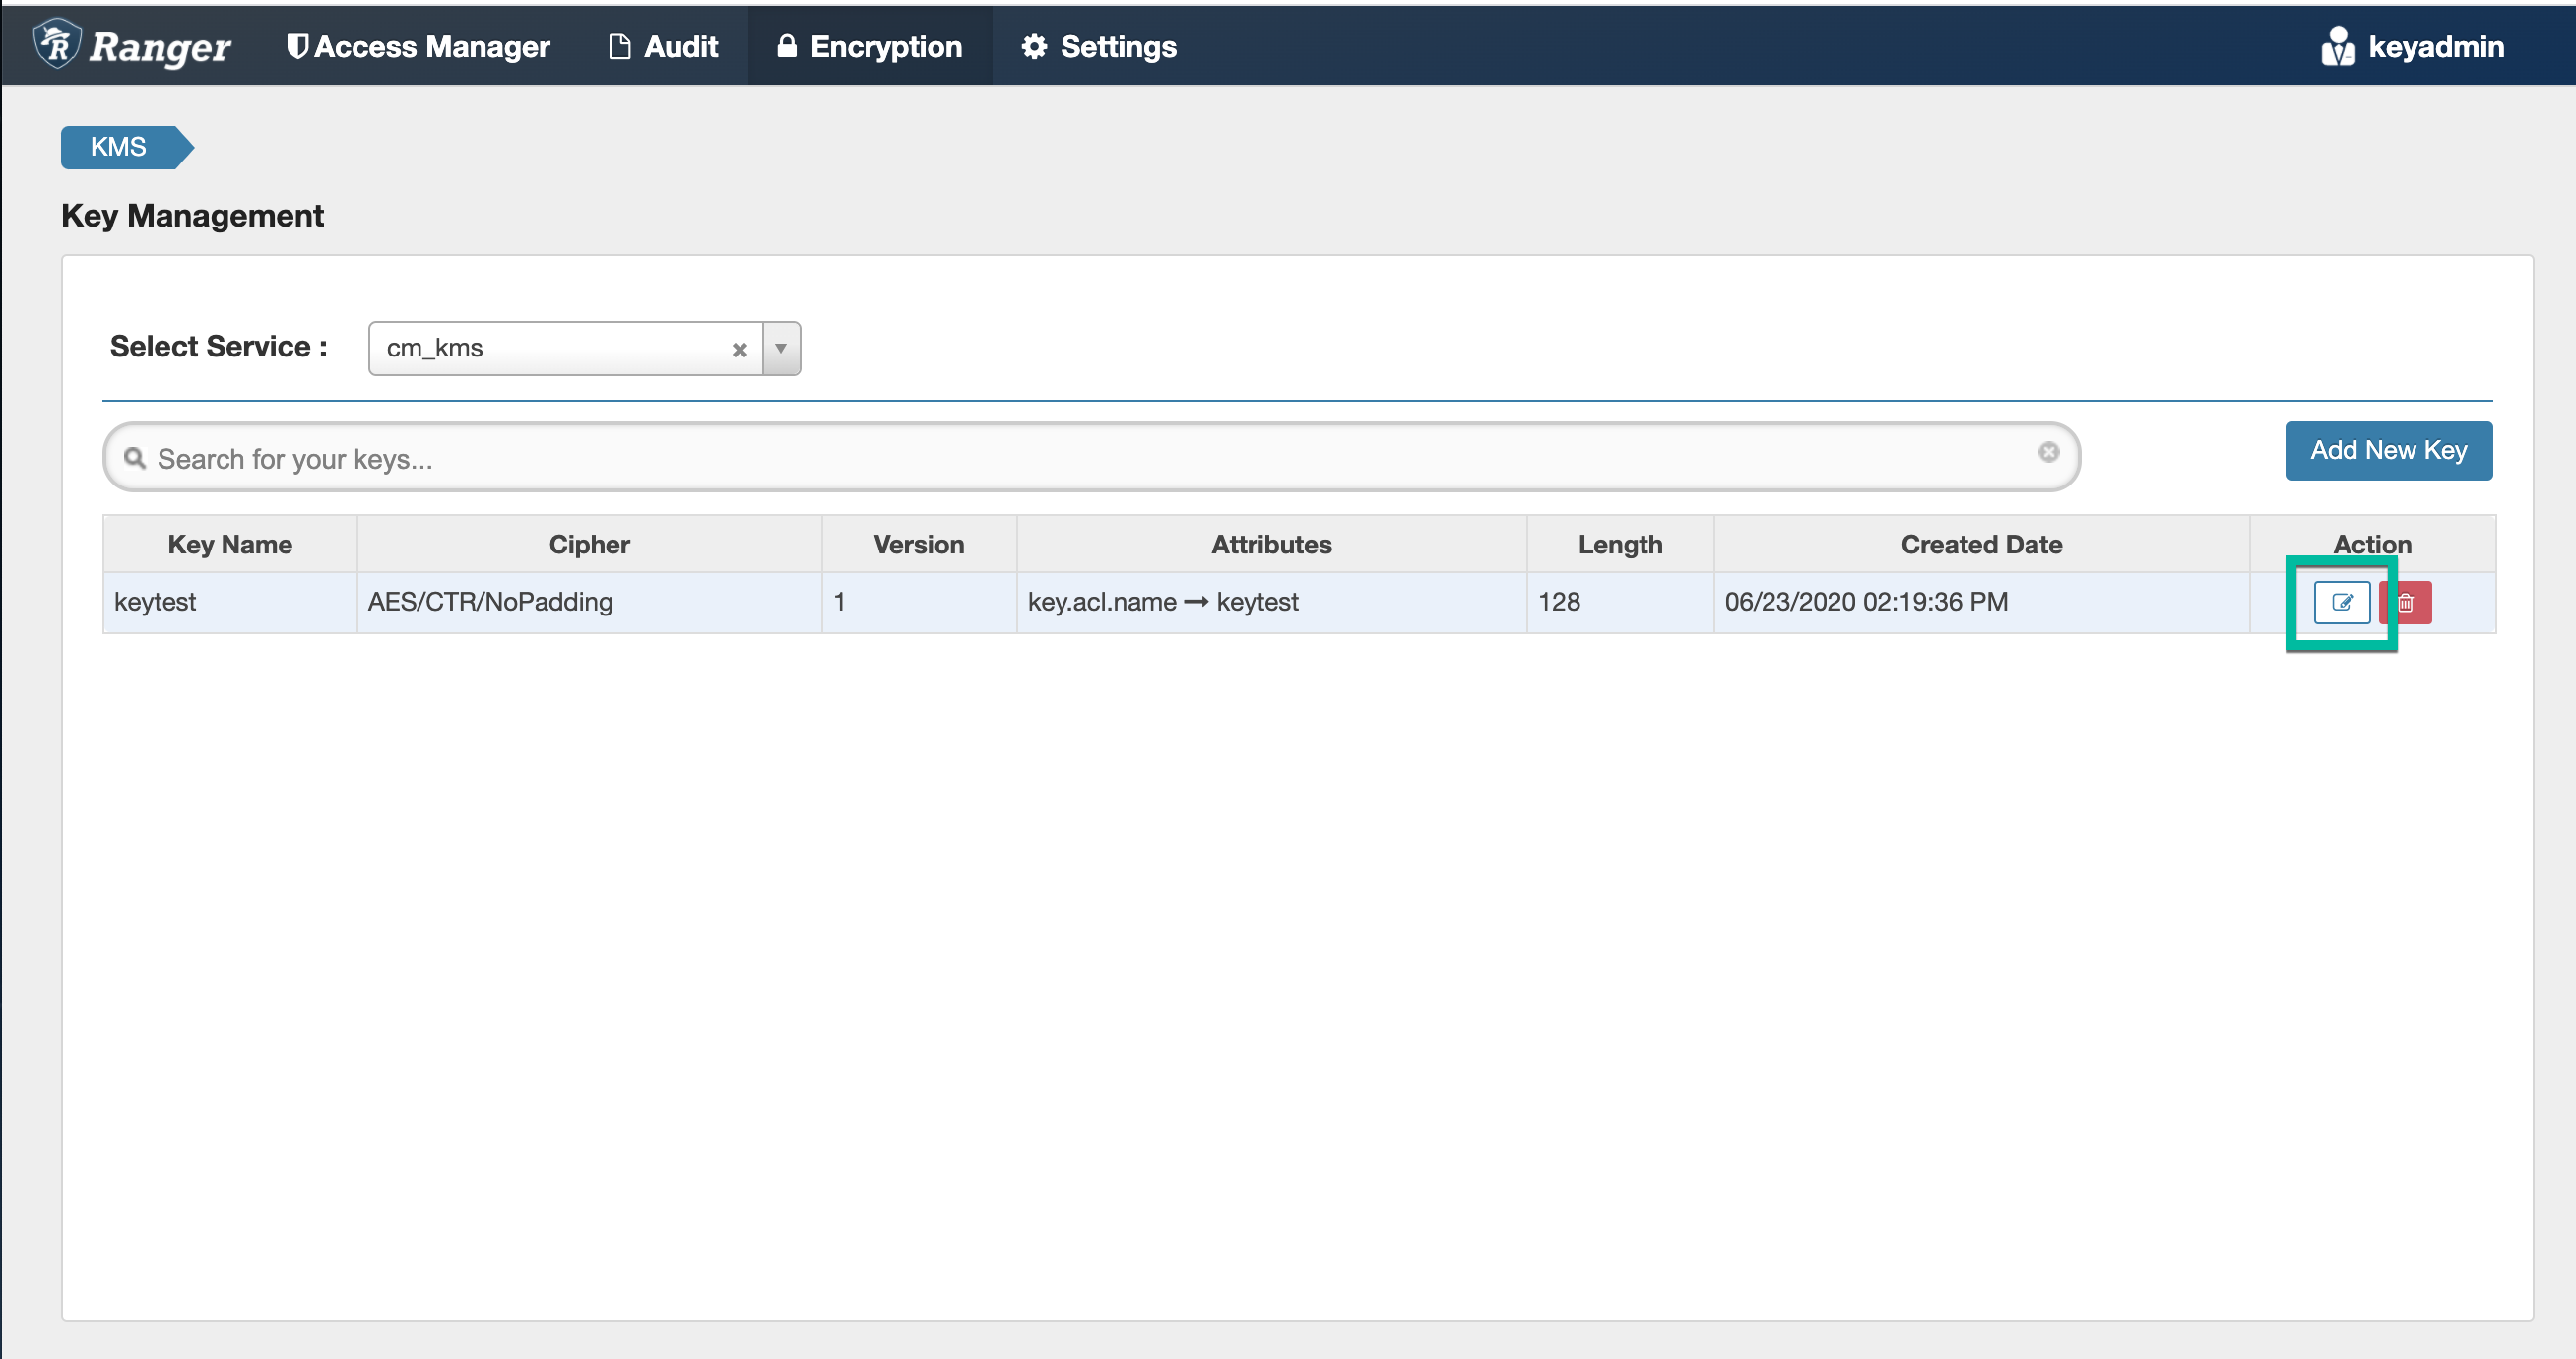Open the keyadmin user menu
The image size is (2576, 1359).
coord(2435,46)
